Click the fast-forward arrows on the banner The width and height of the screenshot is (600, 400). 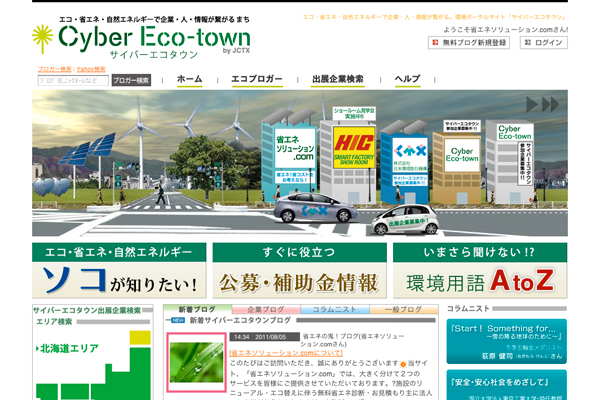tap(543, 104)
